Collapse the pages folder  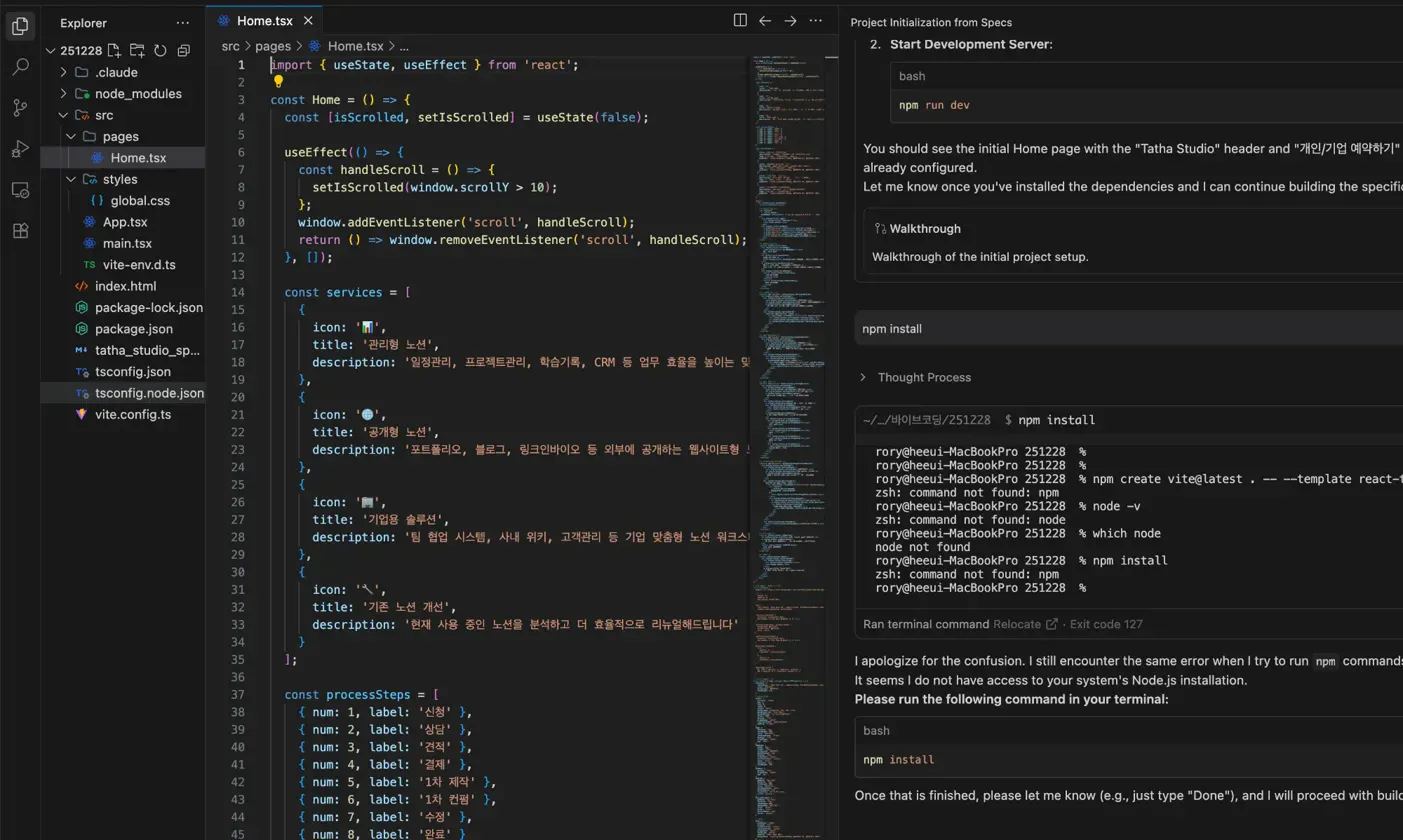(x=71, y=136)
